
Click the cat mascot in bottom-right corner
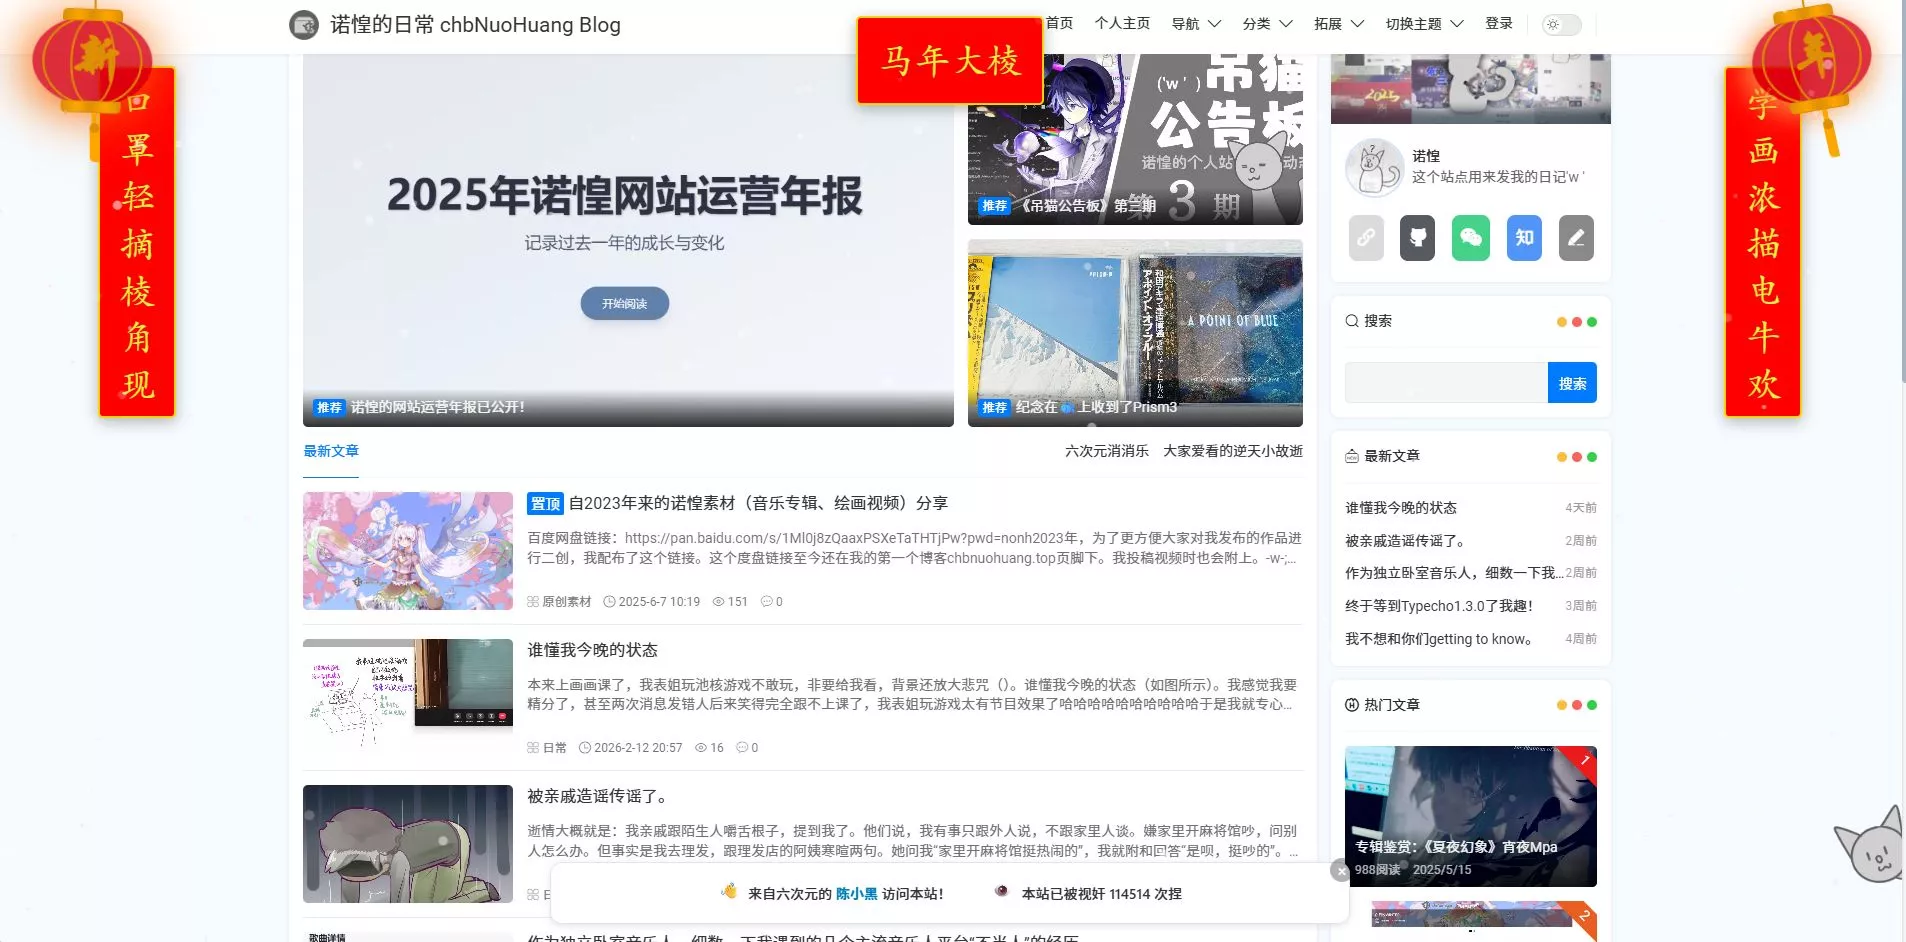click(1870, 847)
